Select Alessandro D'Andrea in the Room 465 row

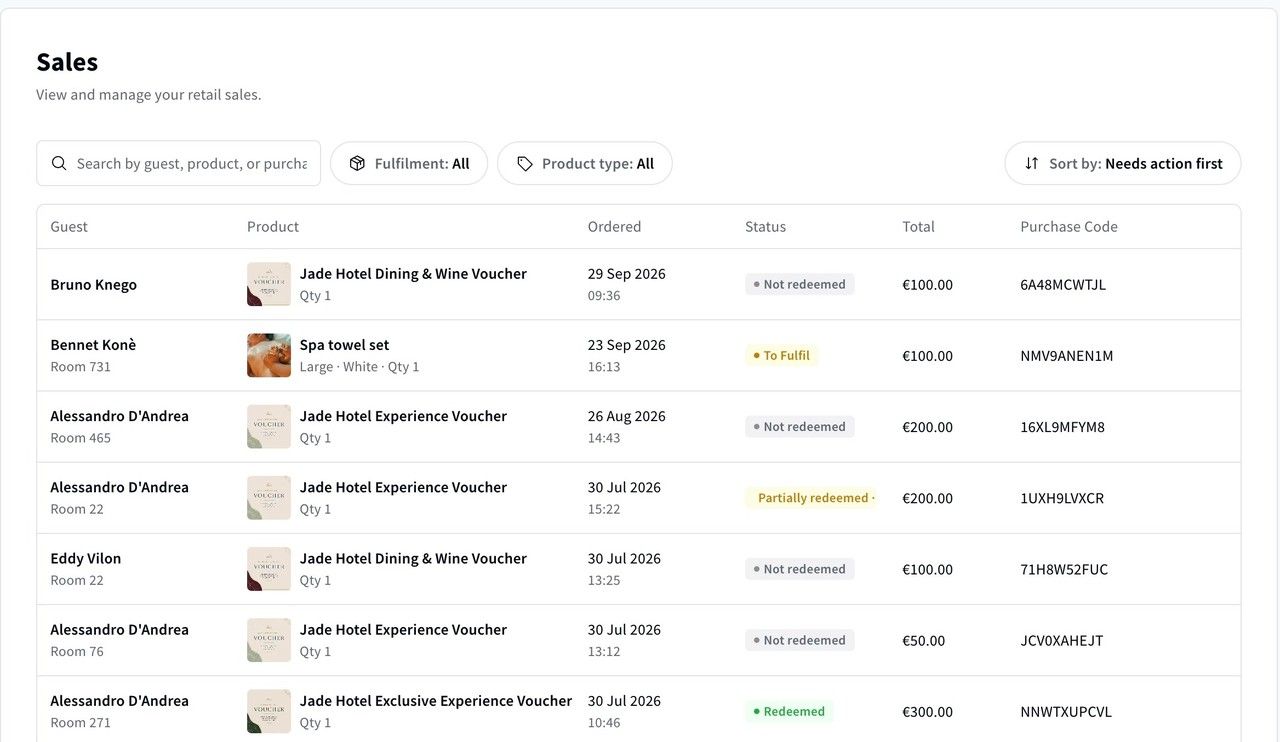(120, 416)
